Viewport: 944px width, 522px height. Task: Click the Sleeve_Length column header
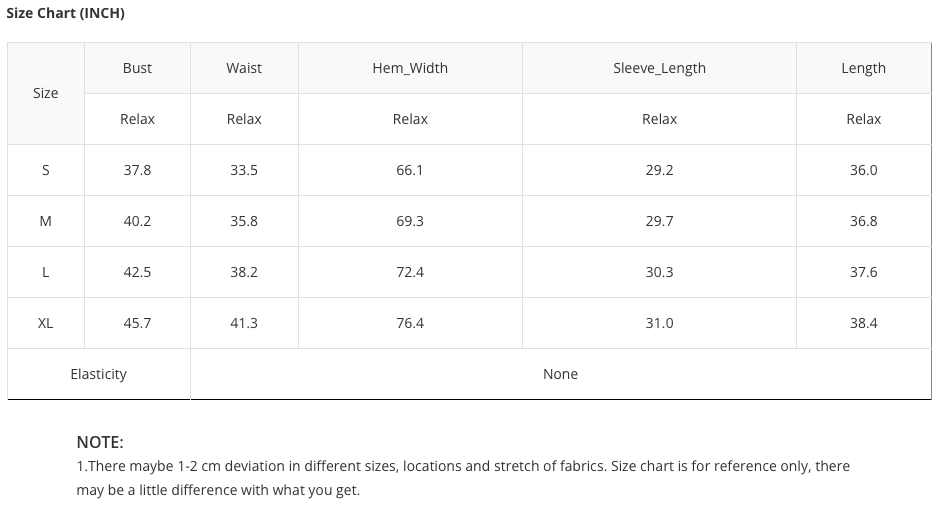tap(659, 68)
